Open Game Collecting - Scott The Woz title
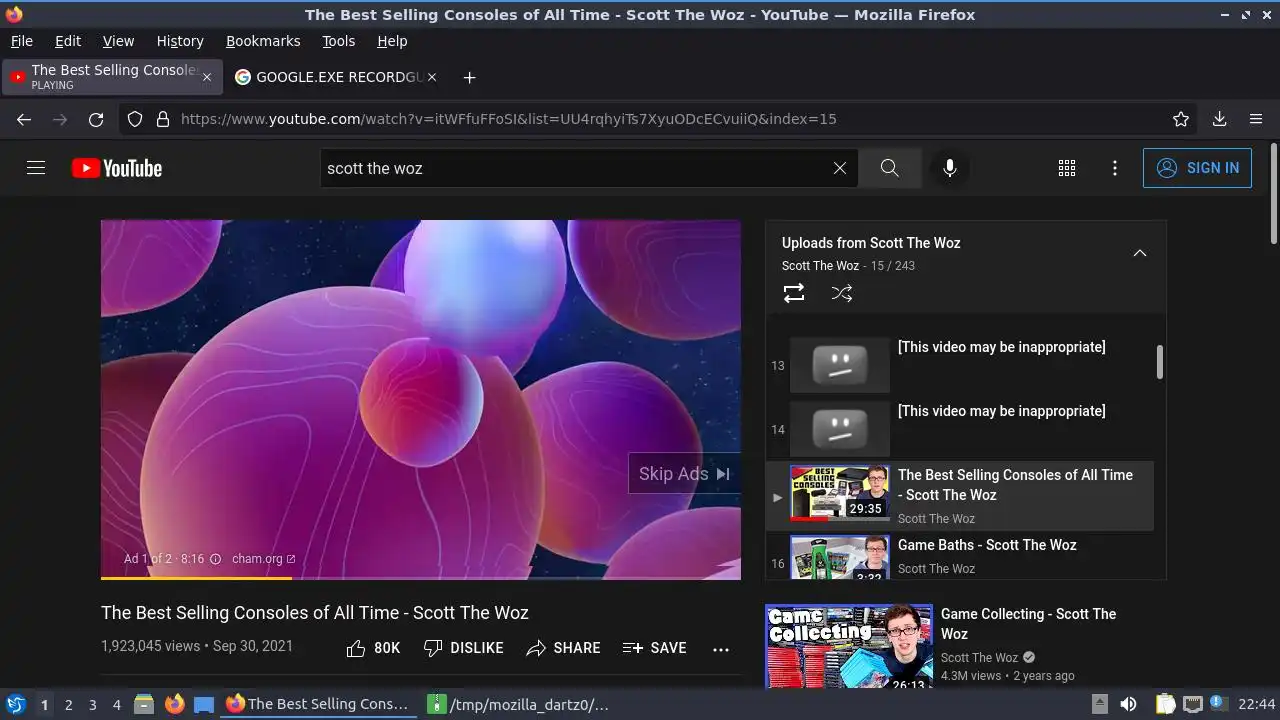The image size is (1280, 720). coord(1028,624)
